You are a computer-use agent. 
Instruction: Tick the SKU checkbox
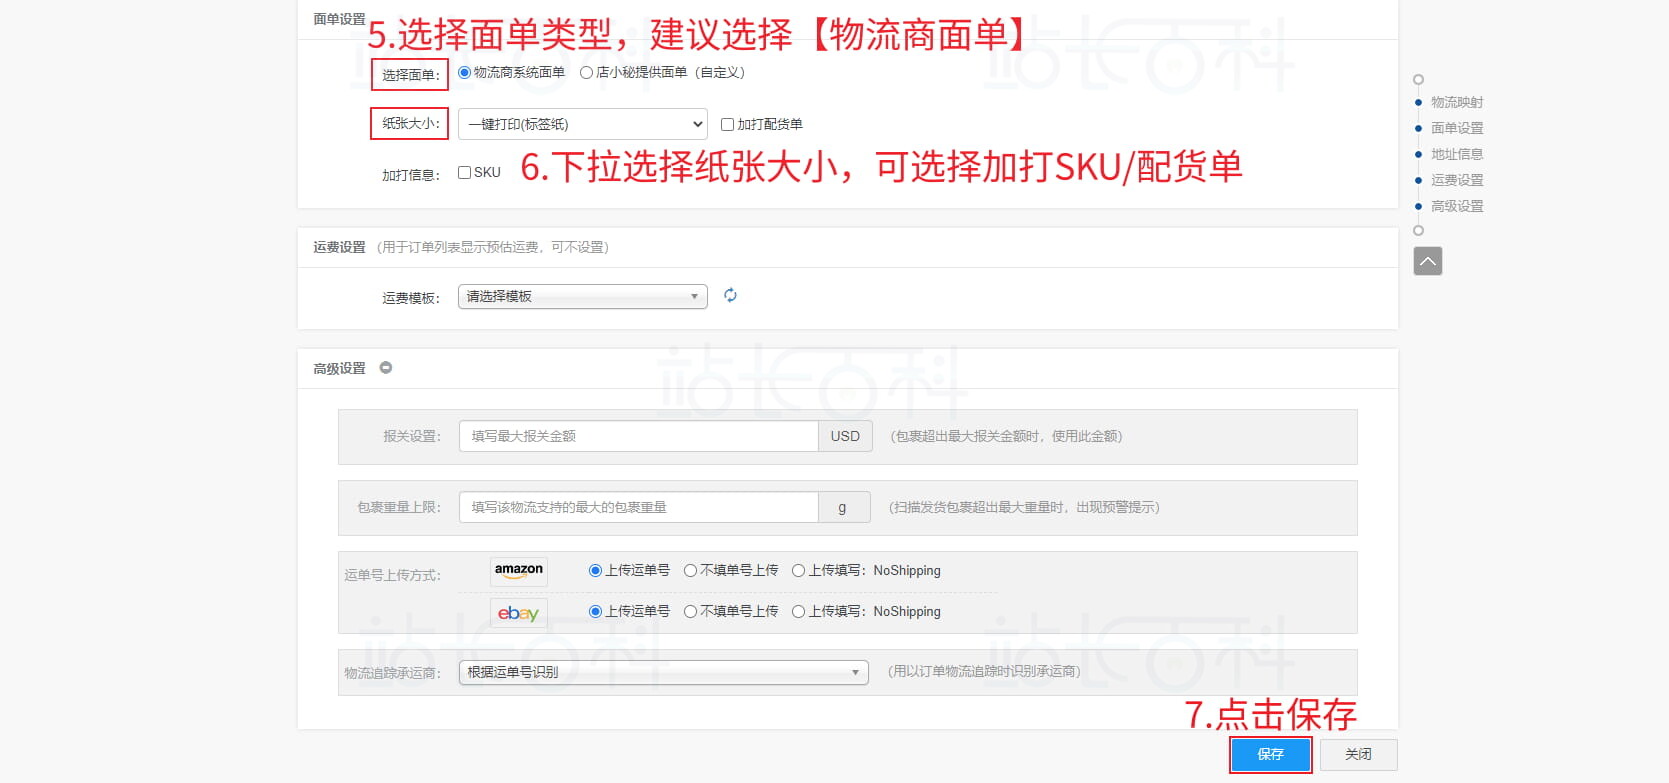pyautogui.click(x=465, y=172)
